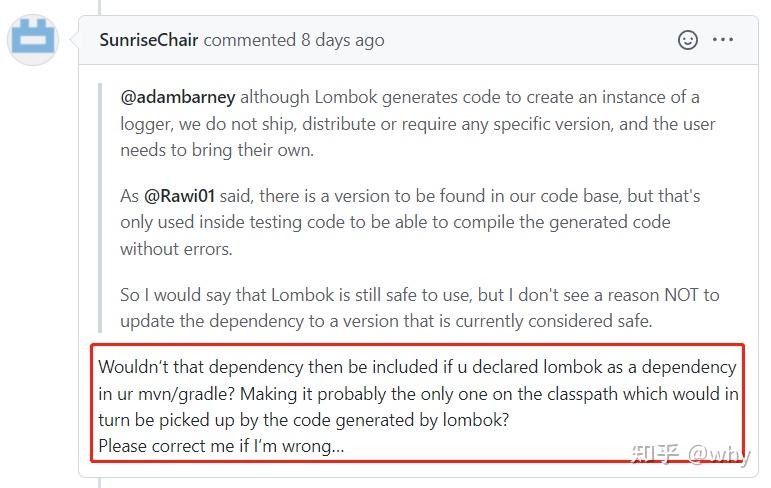Click the "8 days ago" timestamp
The image size is (771, 488).
(342, 41)
